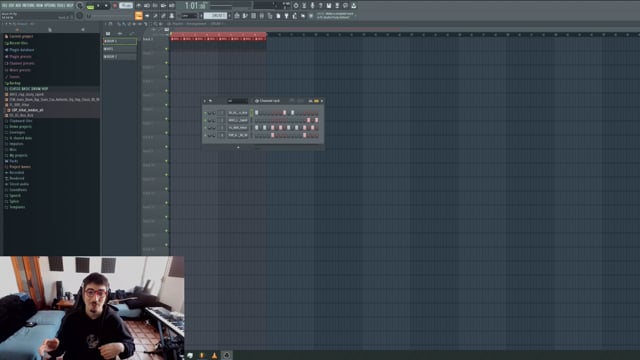The width and height of the screenshot is (640, 360).
Task: Select the highlighted bold sample in browser
Action: [x=27, y=110]
